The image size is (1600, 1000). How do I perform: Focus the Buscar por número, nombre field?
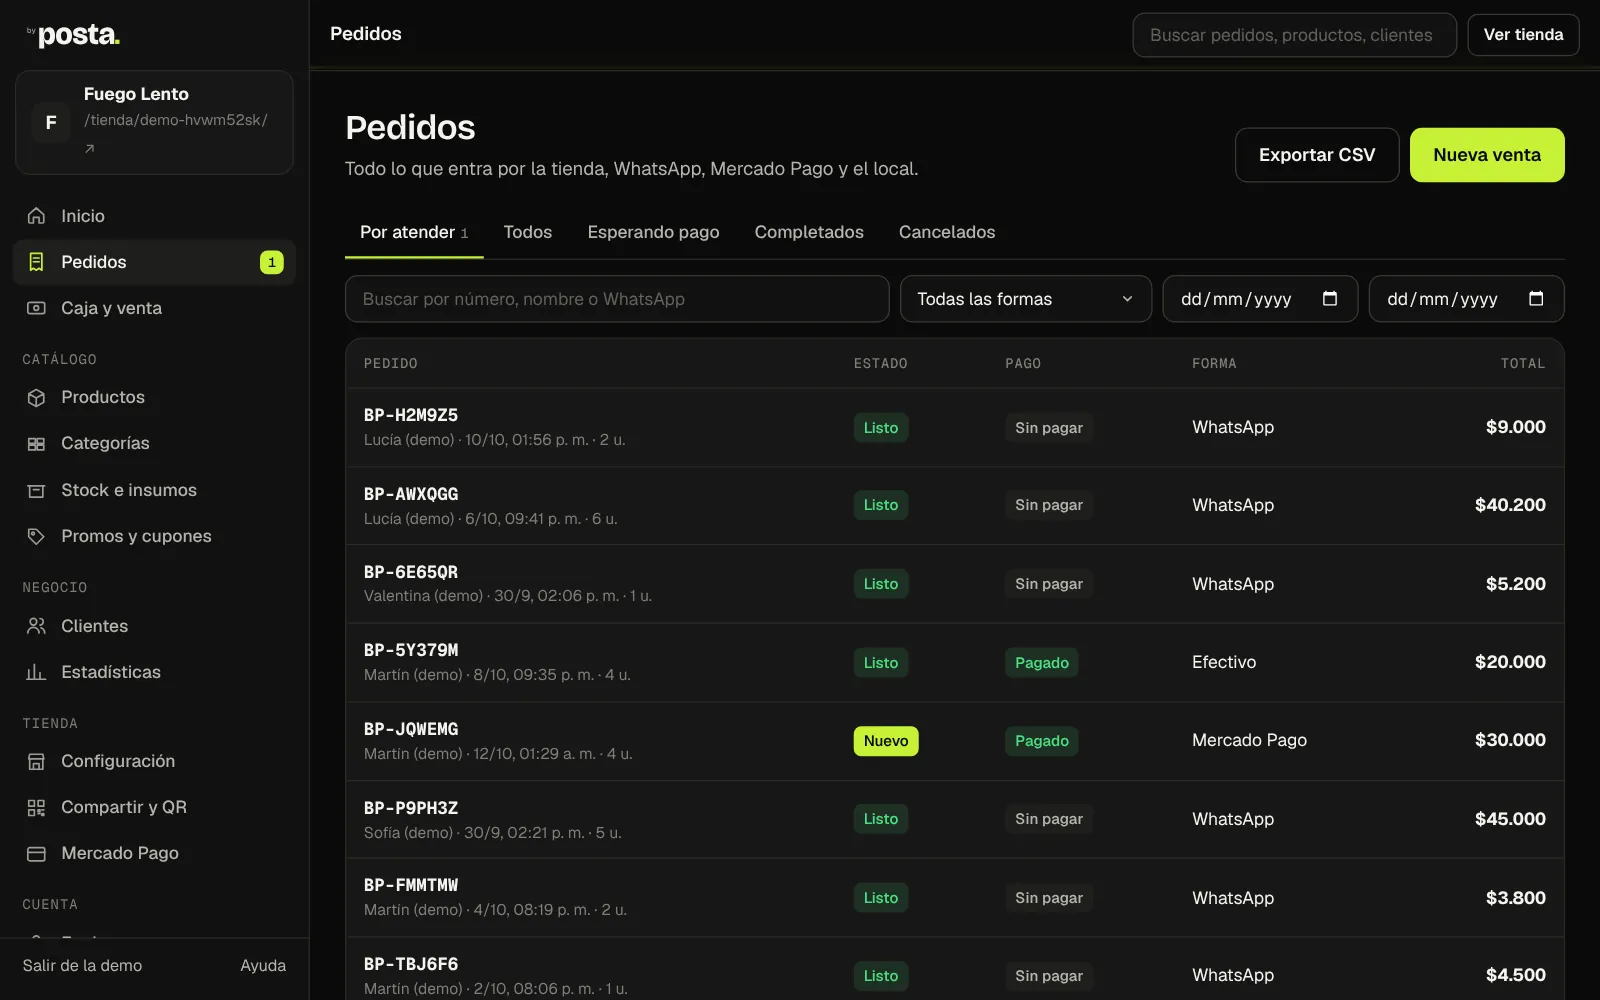tap(617, 299)
